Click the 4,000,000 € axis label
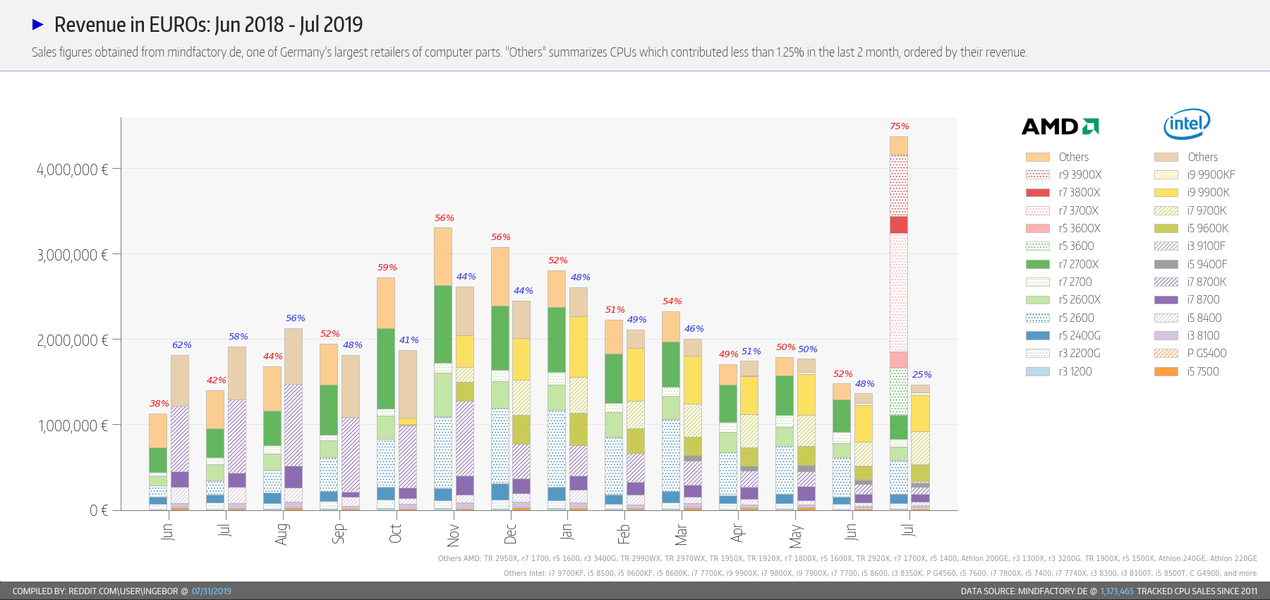The height and width of the screenshot is (600, 1270). (72, 169)
